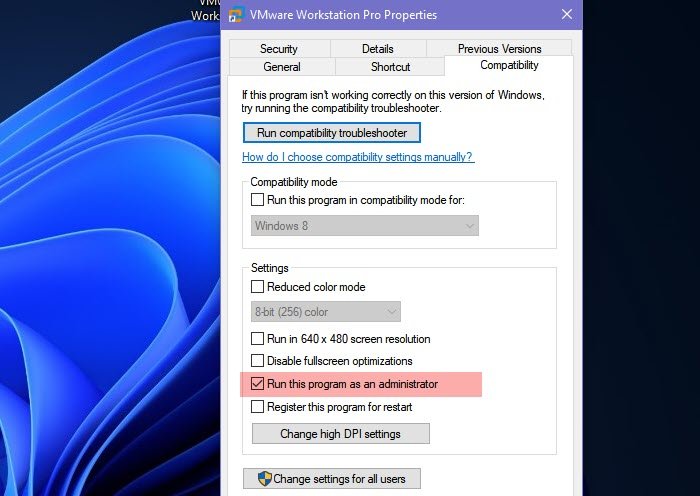Click the shield icon on Change settings button
Image resolution: width=700 pixels, height=496 pixels.
265,479
